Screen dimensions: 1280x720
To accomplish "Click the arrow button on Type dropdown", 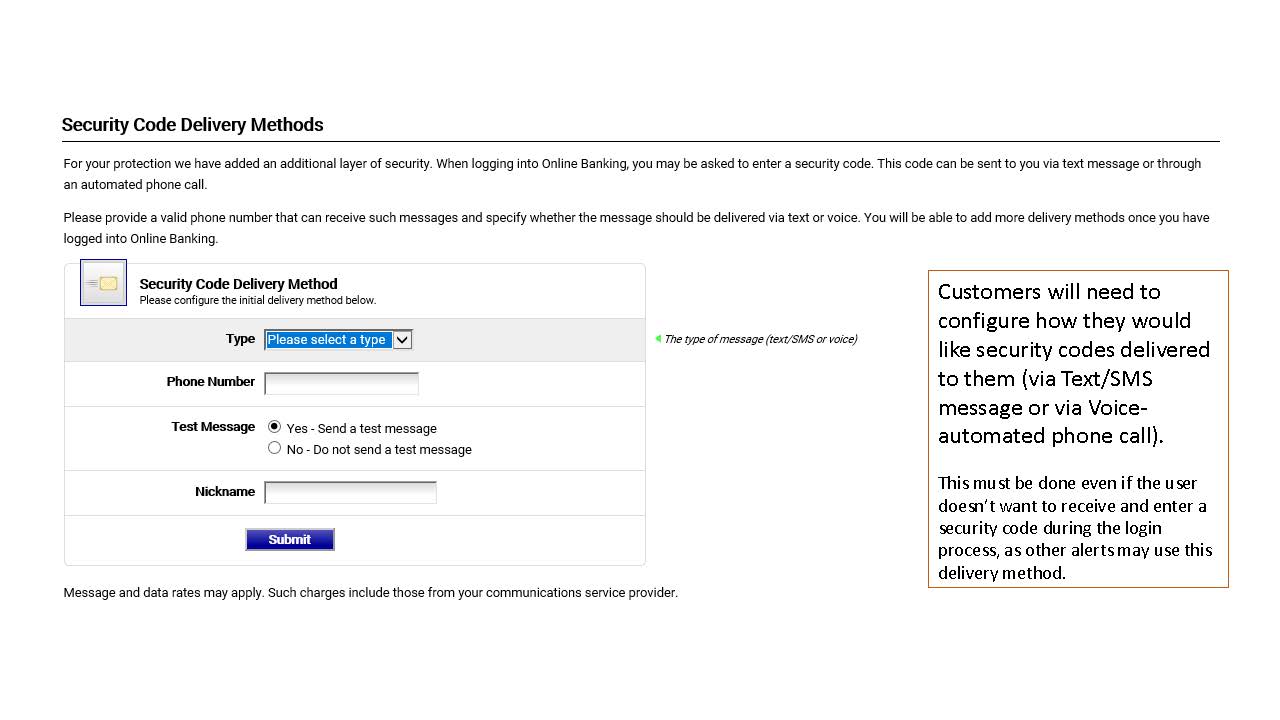I will (x=402, y=340).
